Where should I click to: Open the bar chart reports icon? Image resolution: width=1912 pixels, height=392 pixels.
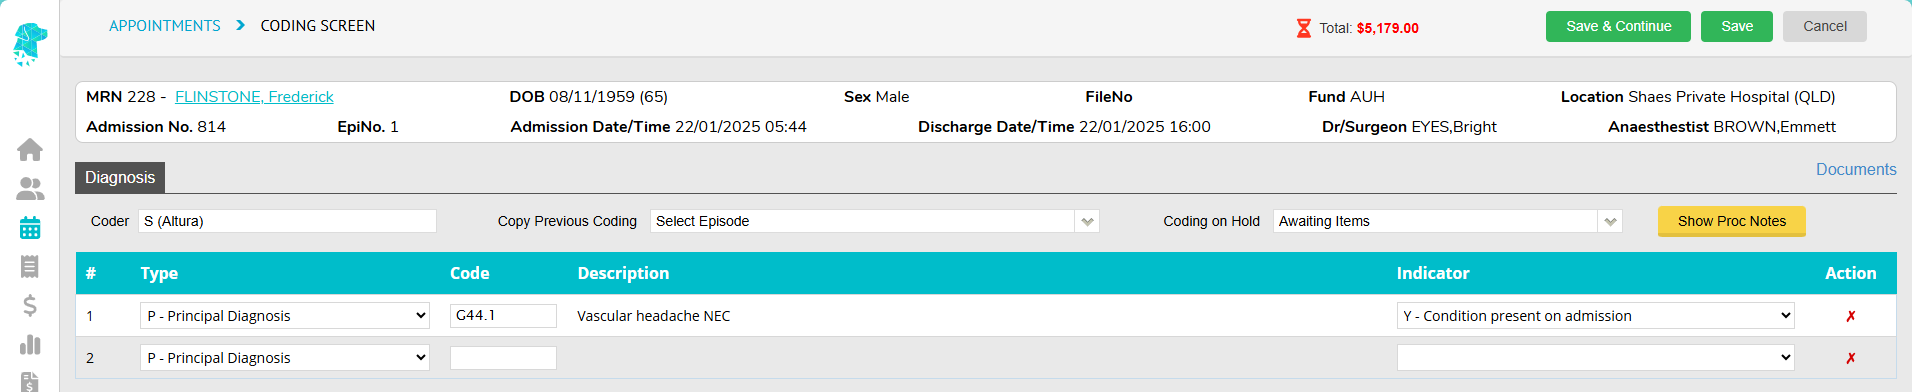(x=30, y=344)
